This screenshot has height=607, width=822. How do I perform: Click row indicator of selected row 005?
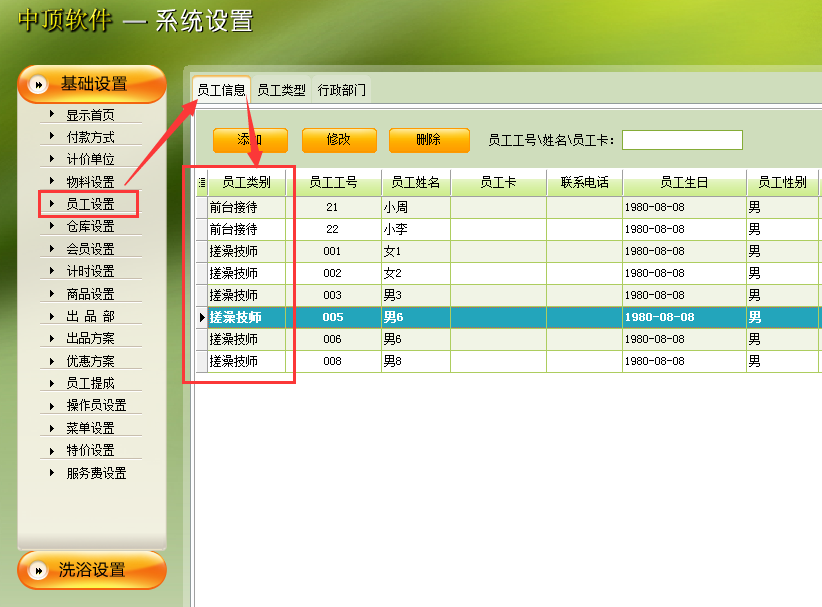[202, 318]
